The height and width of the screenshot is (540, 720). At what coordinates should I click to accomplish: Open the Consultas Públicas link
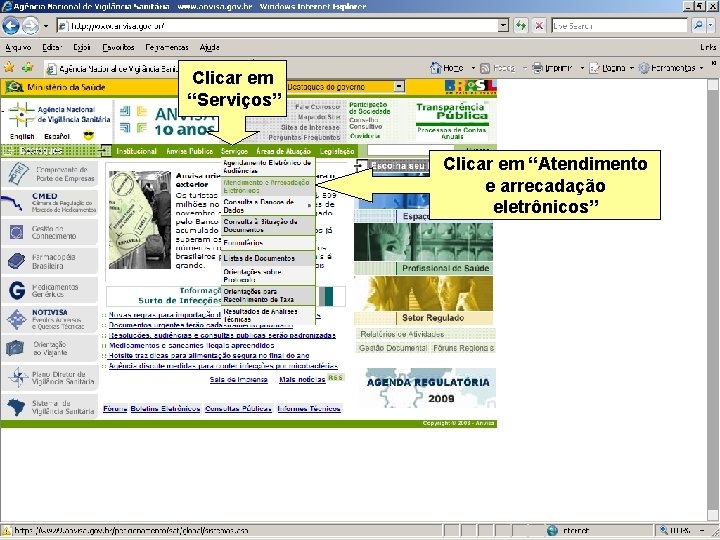pyautogui.click(x=238, y=409)
